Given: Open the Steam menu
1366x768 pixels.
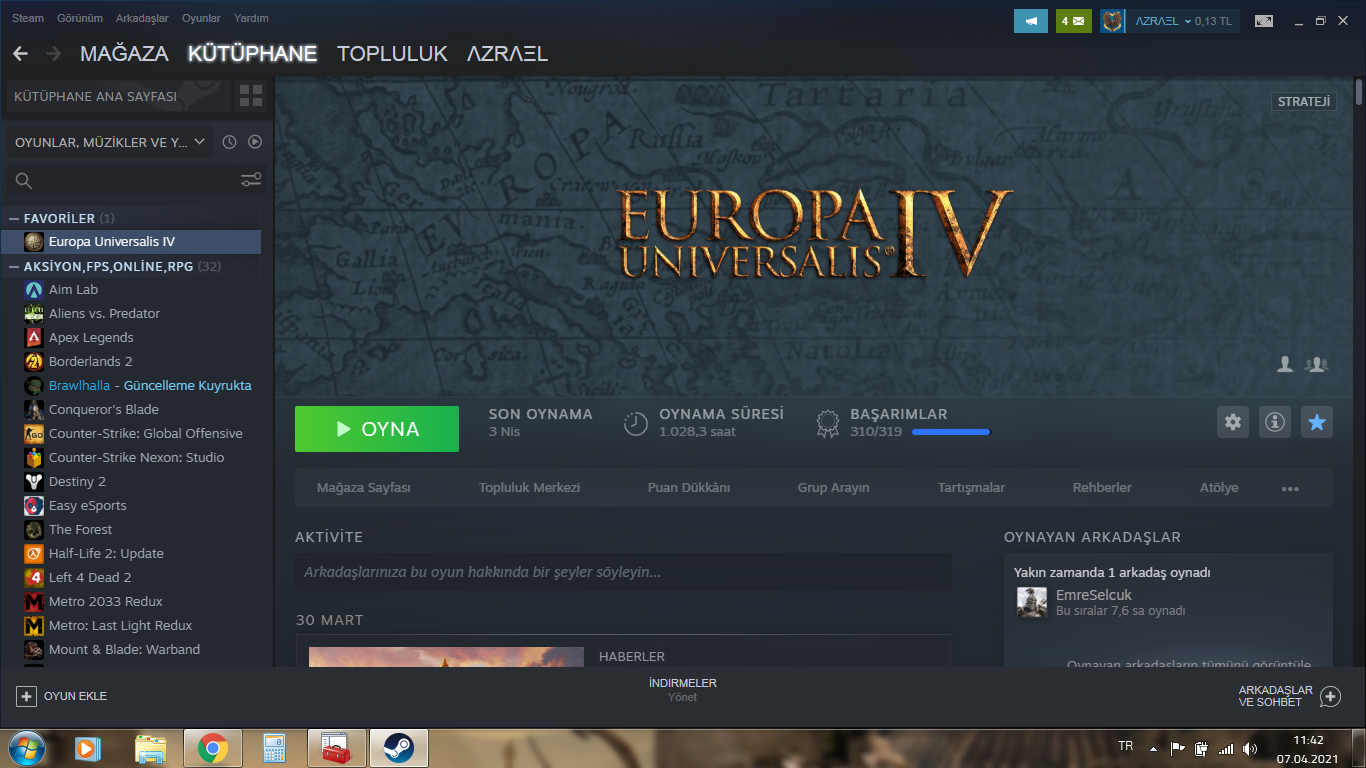Looking at the screenshot, I should (x=28, y=18).
